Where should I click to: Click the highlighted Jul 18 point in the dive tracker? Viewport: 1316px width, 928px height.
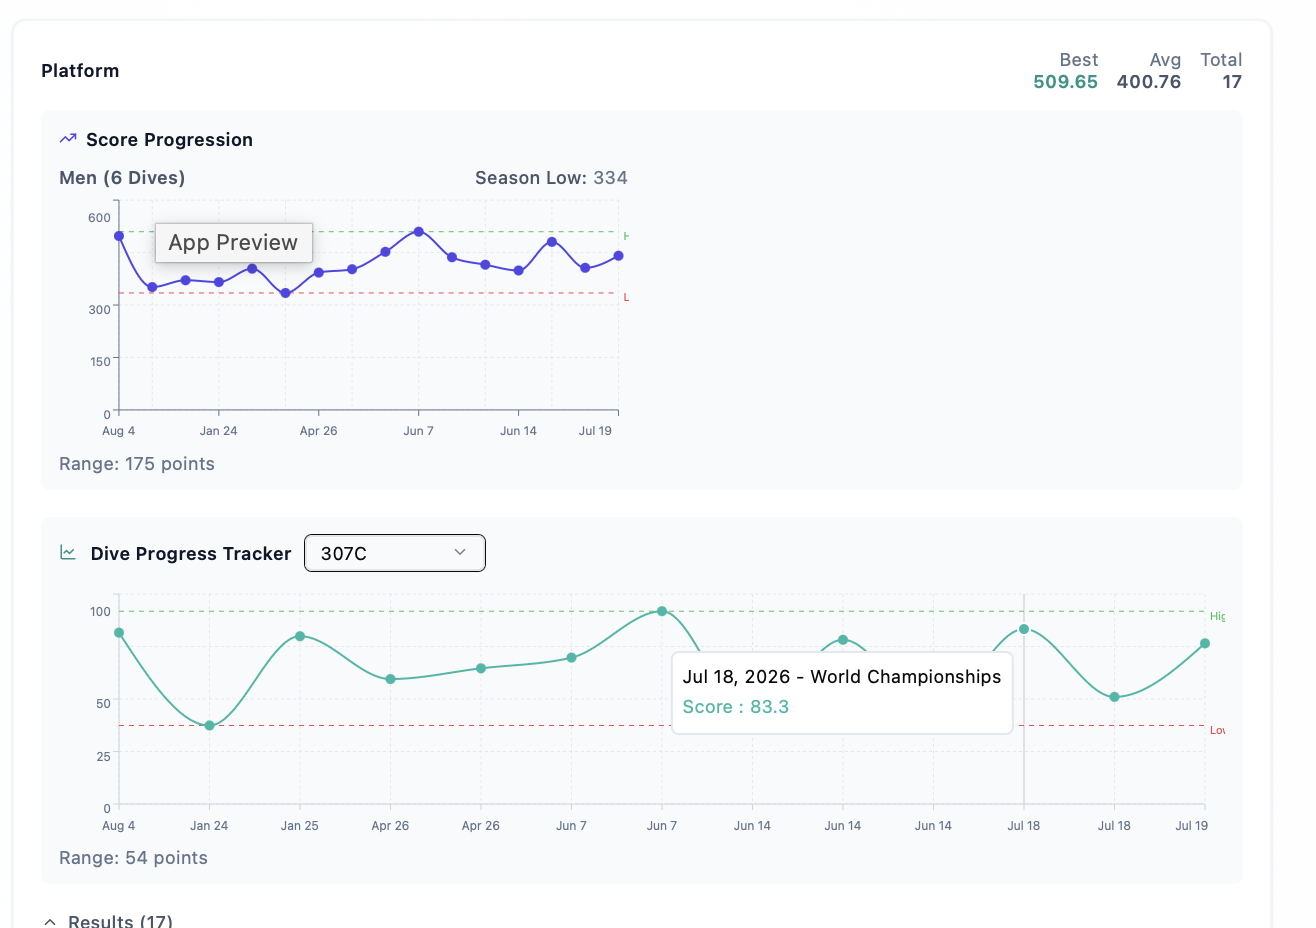pos(1024,629)
